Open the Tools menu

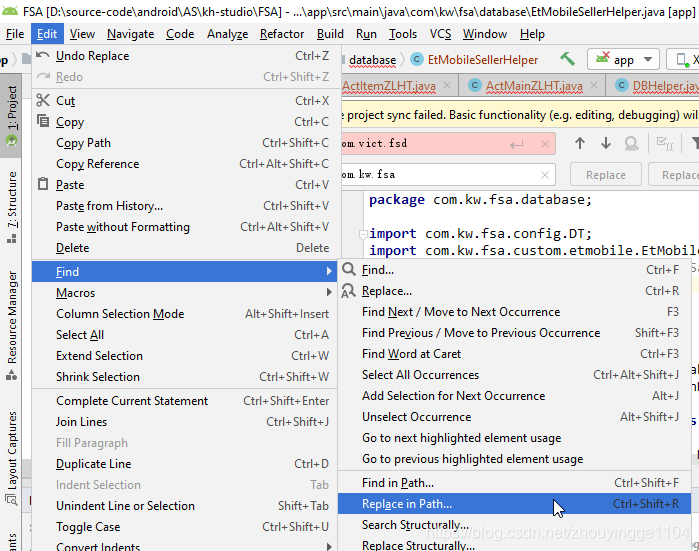[x=403, y=34]
